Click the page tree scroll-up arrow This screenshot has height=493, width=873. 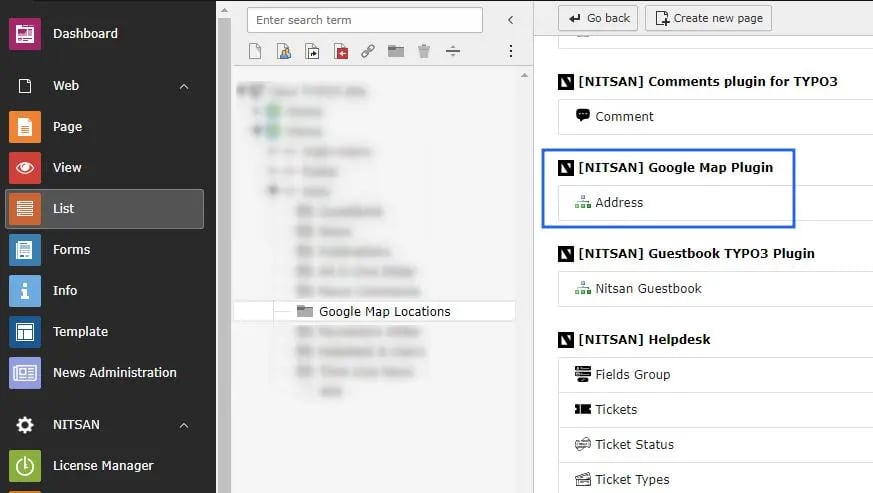(x=524, y=75)
